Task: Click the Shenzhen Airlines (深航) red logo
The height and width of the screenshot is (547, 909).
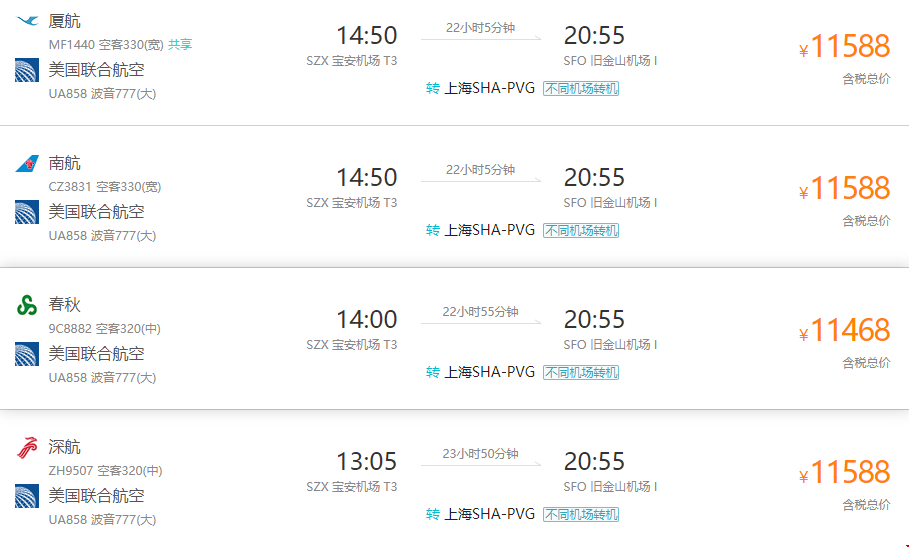Action: point(27,447)
